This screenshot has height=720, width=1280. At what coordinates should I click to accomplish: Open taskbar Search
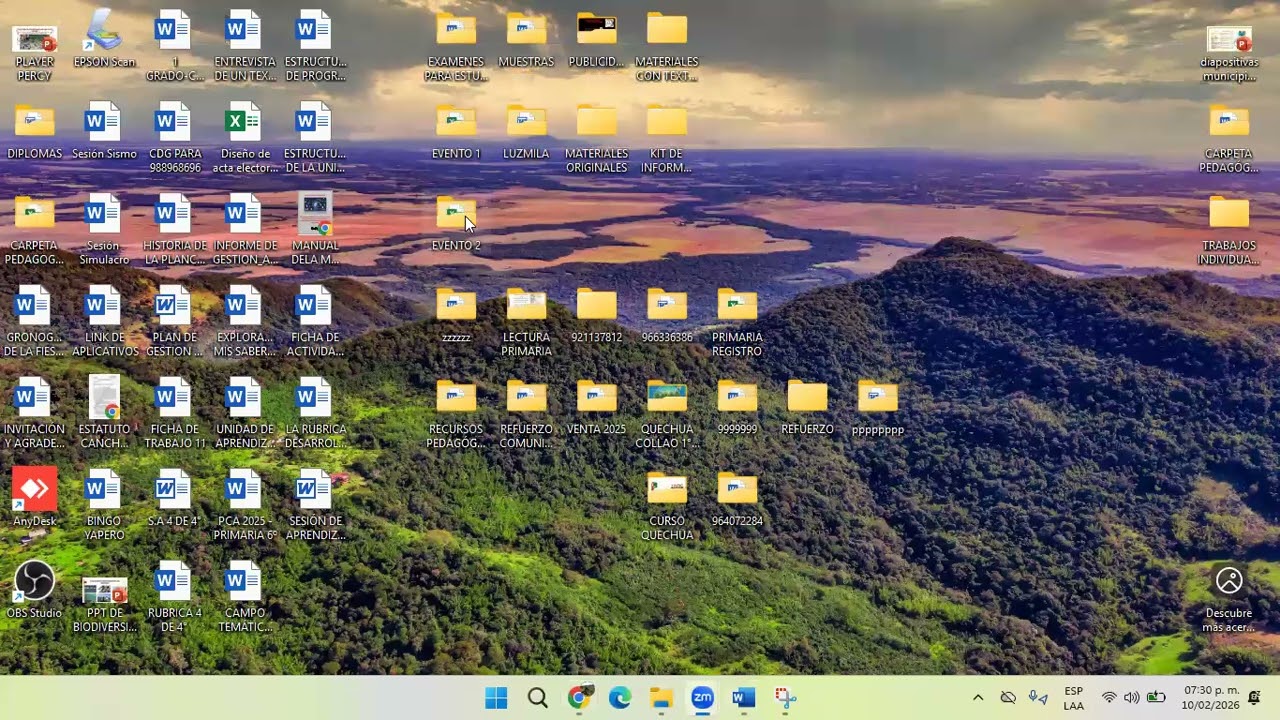pyautogui.click(x=537, y=698)
